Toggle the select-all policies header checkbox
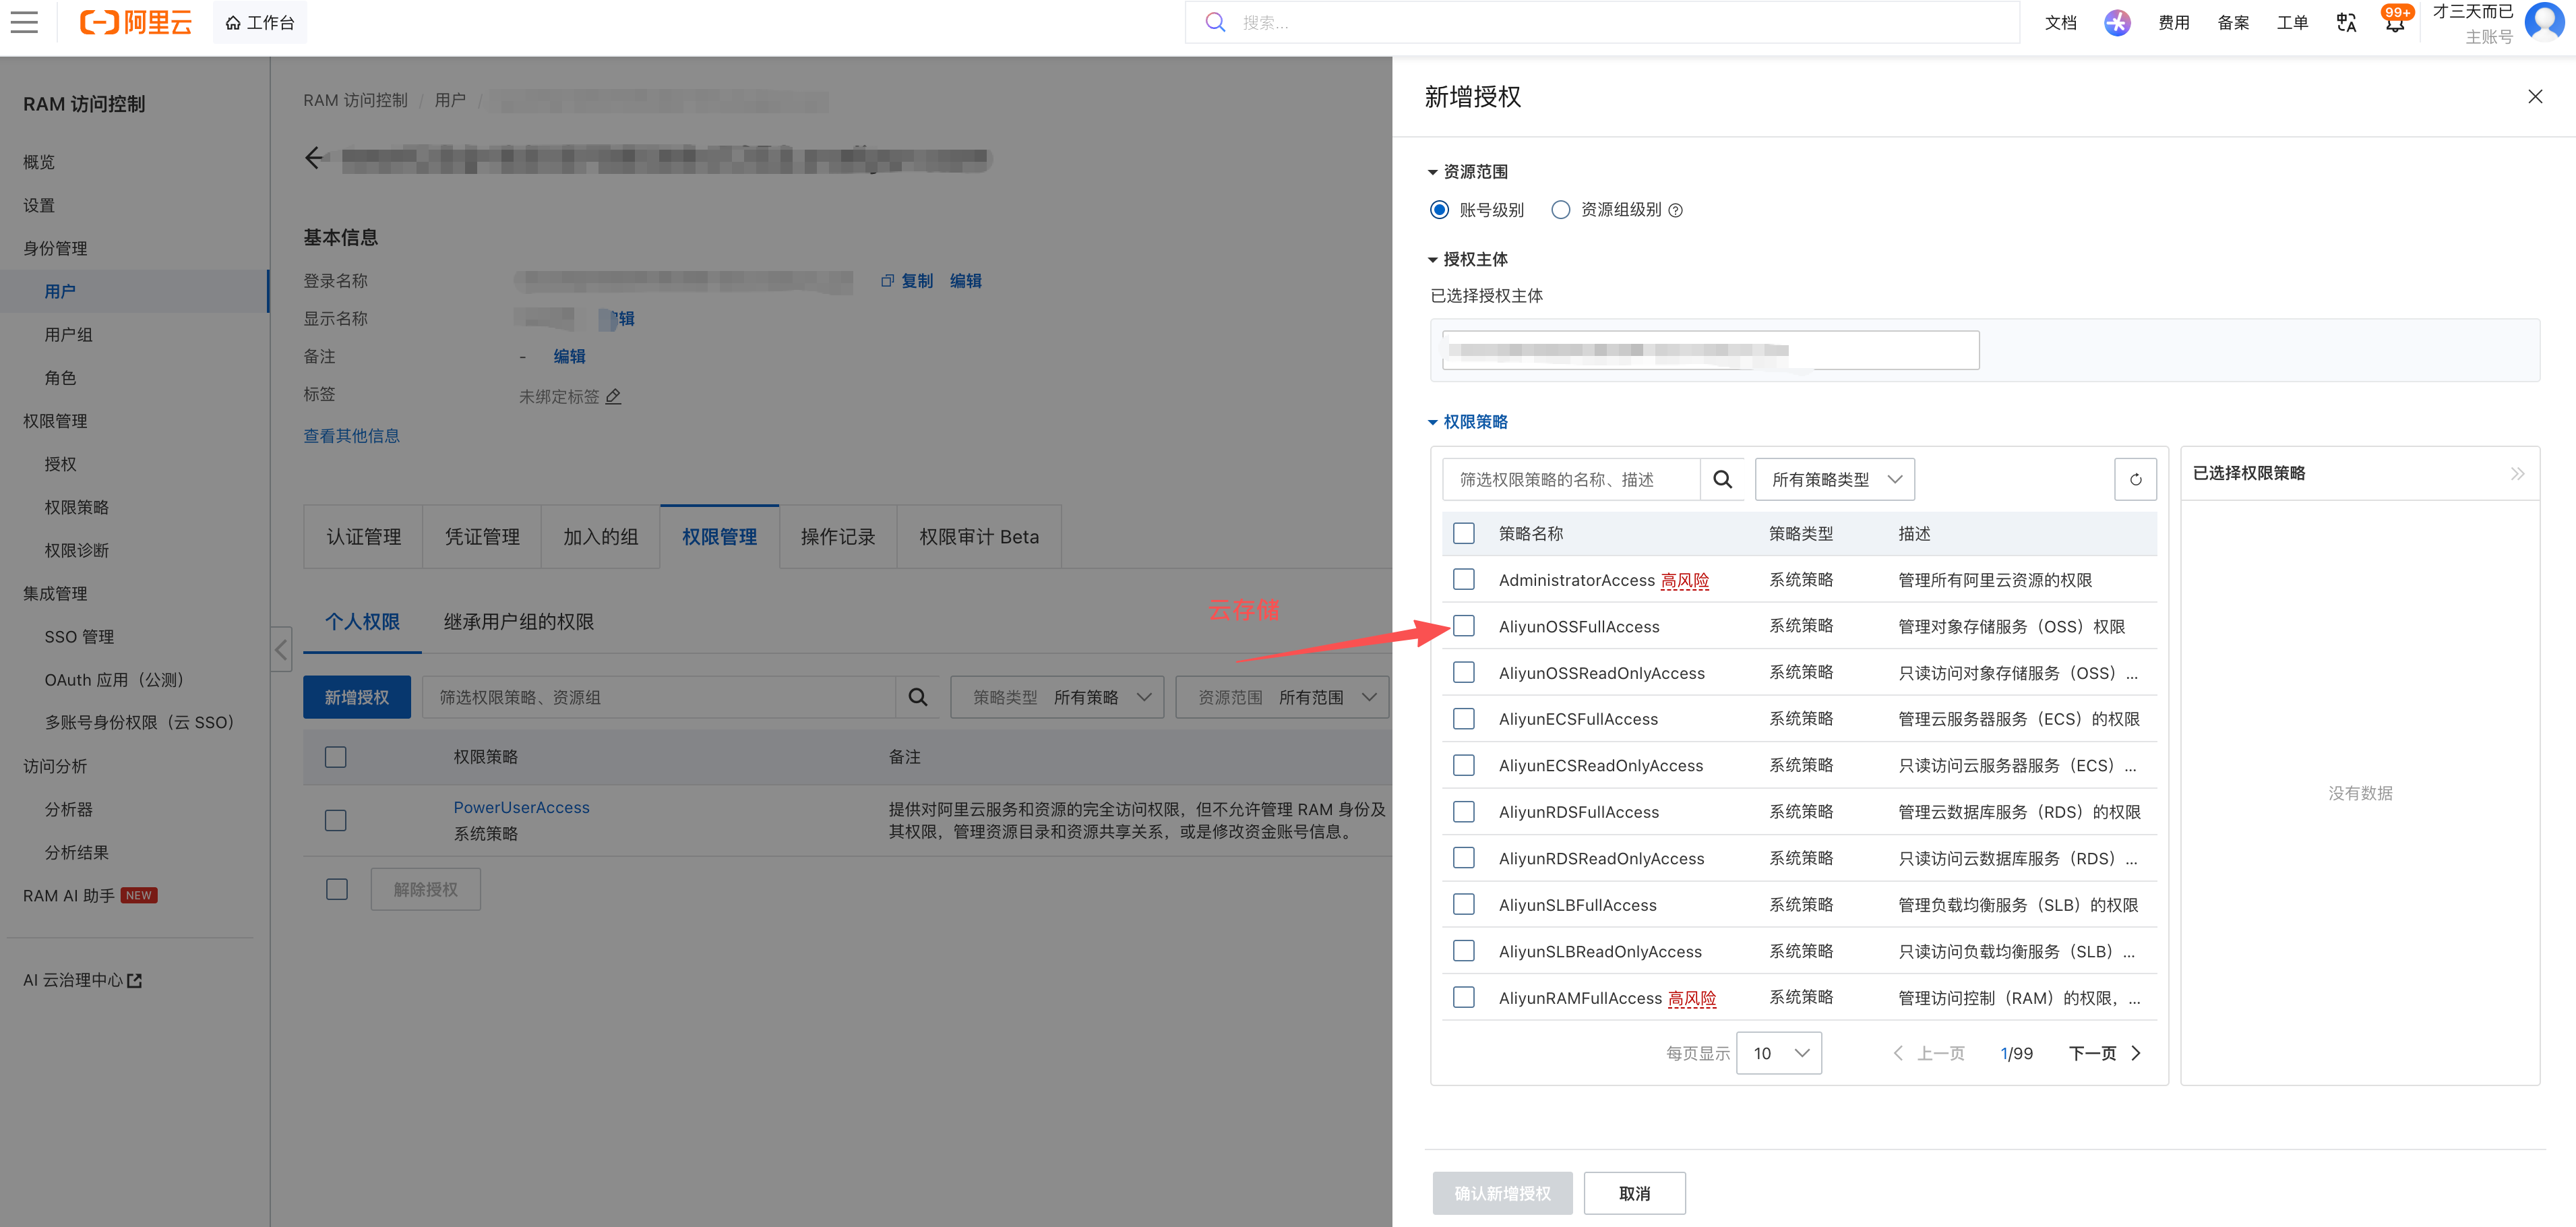2576x1227 pixels. click(1464, 533)
